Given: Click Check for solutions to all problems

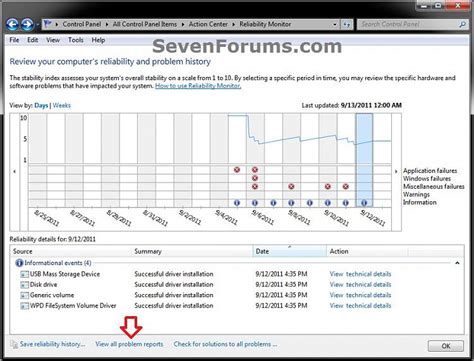Looking at the screenshot, I should (x=225, y=344).
